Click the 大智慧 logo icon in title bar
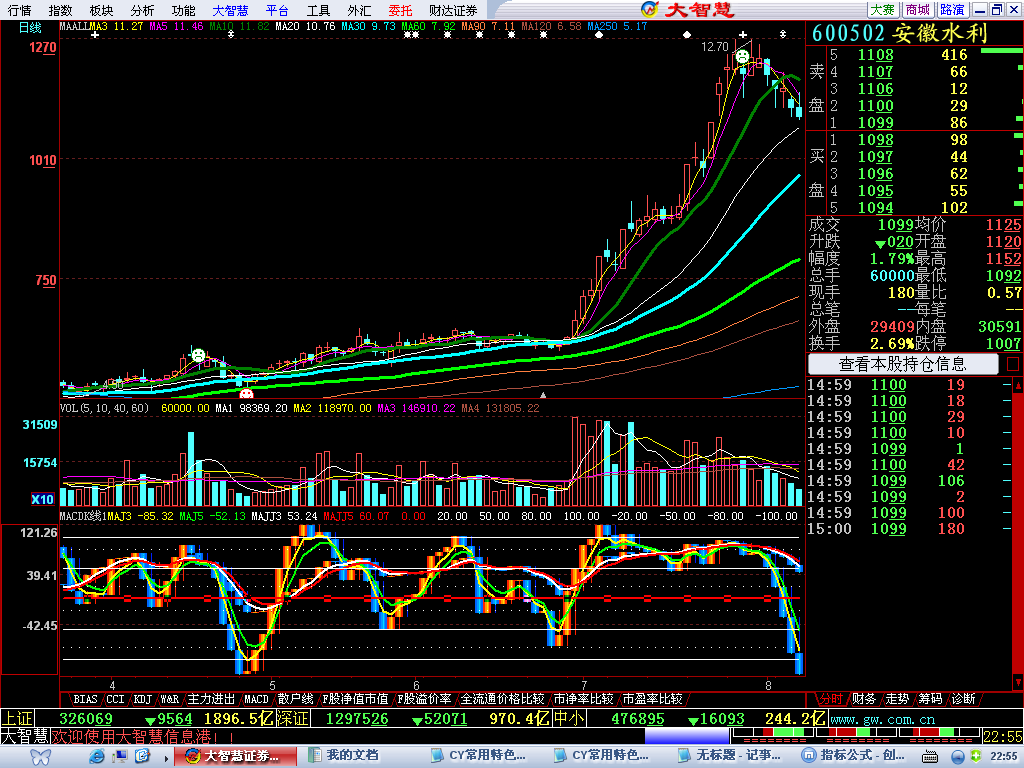The height and width of the screenshot is (768, 1024). [649, 9]
